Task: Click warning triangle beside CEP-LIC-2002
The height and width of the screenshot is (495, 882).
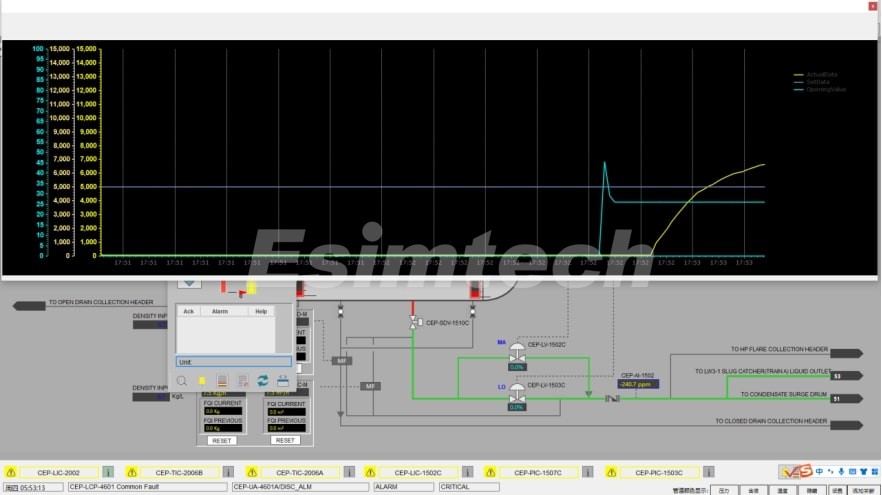Action: coord(11,472)
